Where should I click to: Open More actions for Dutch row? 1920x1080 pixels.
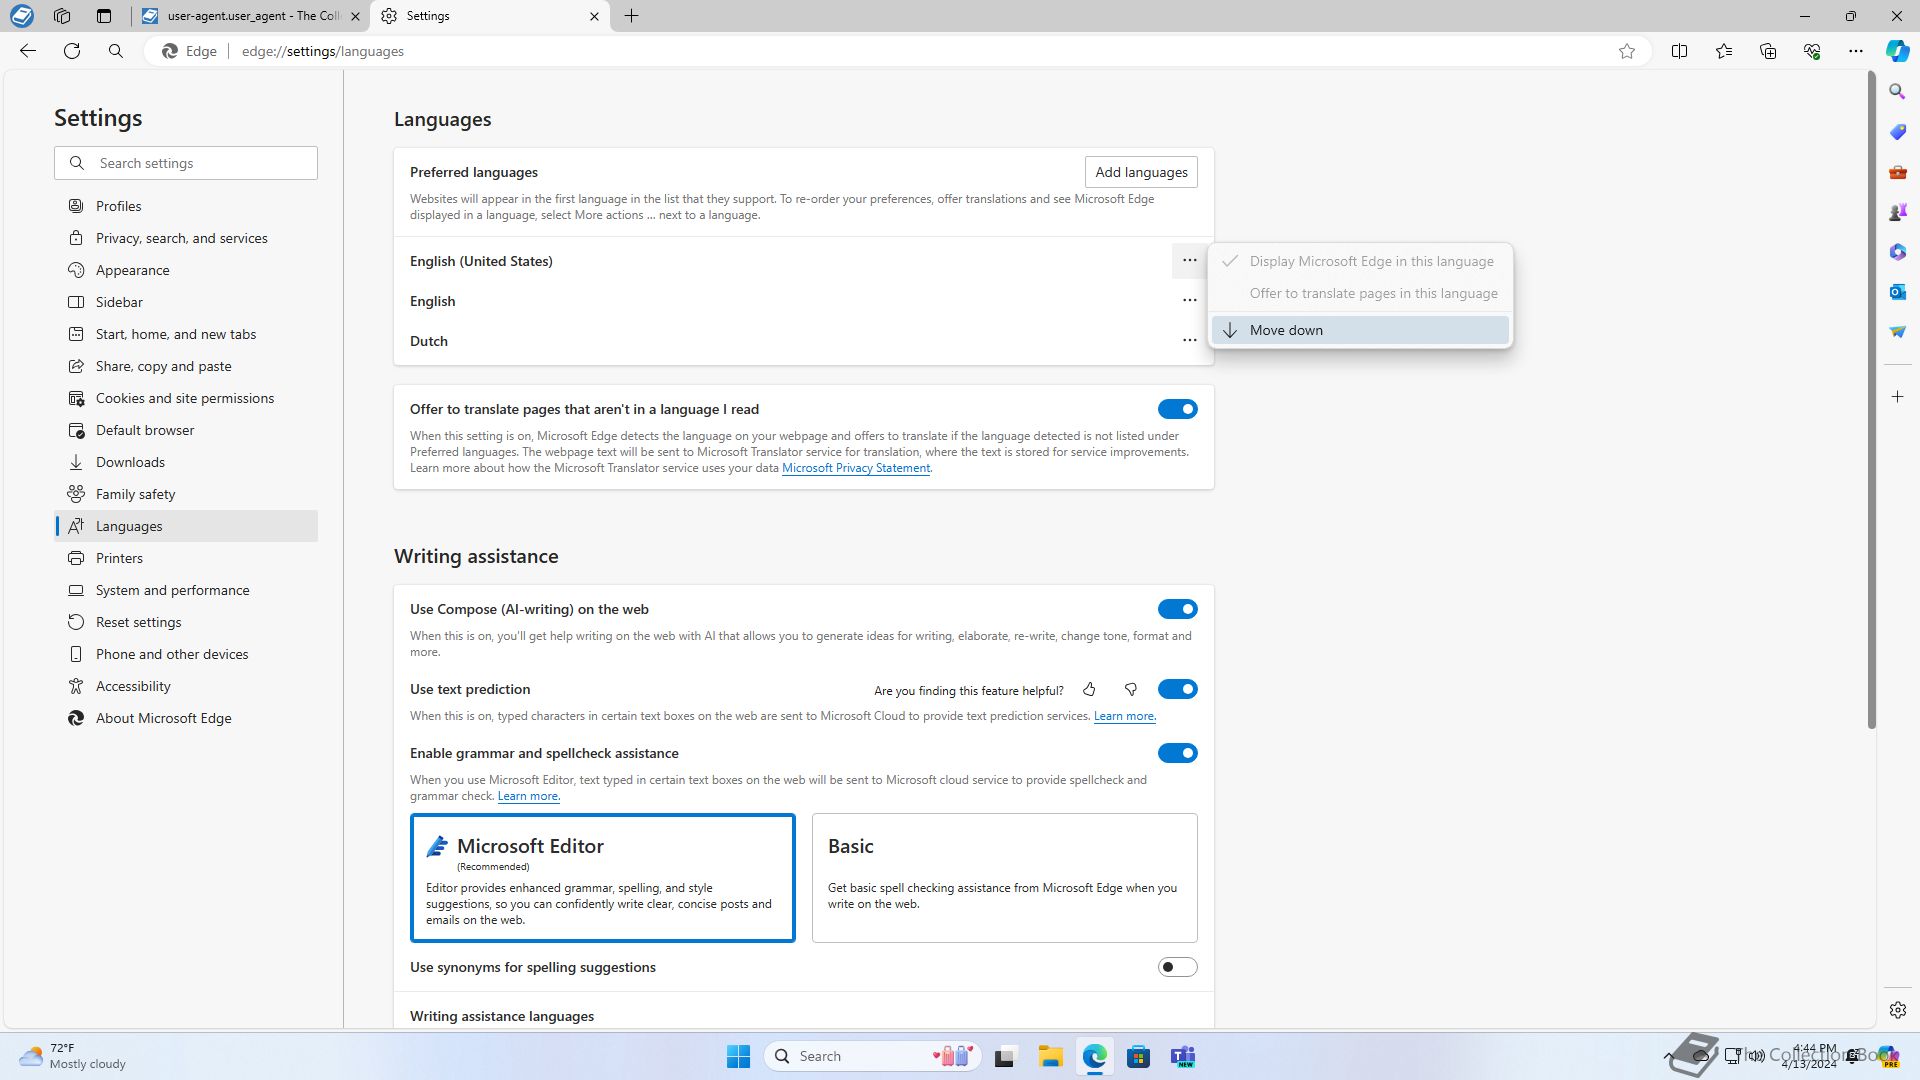[1189, 341]
